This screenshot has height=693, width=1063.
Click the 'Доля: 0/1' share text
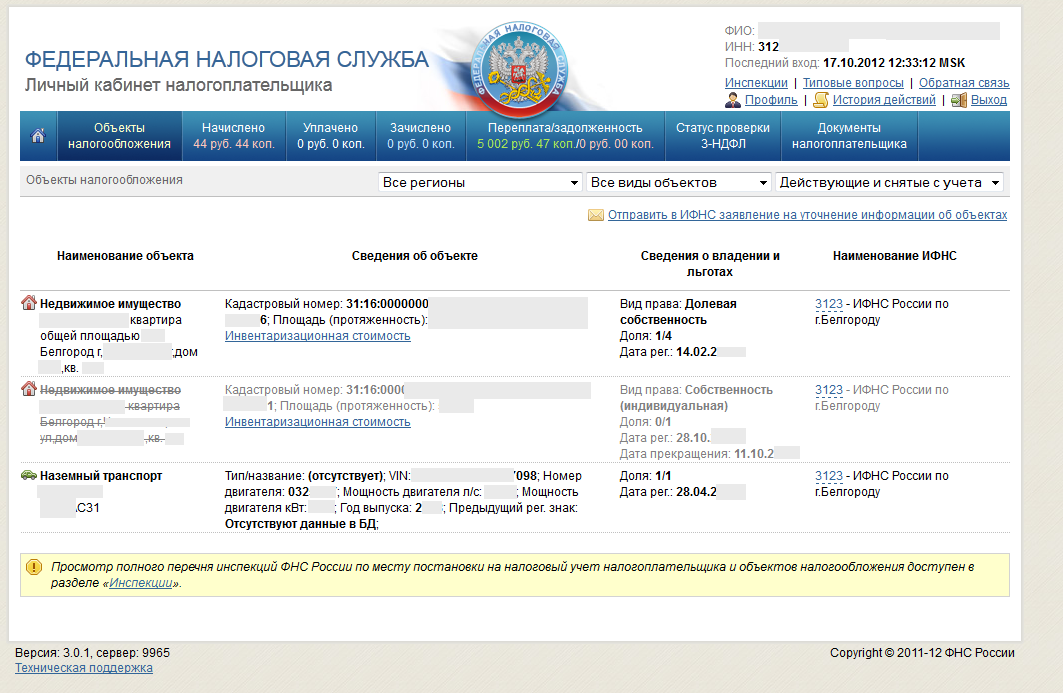645,422
